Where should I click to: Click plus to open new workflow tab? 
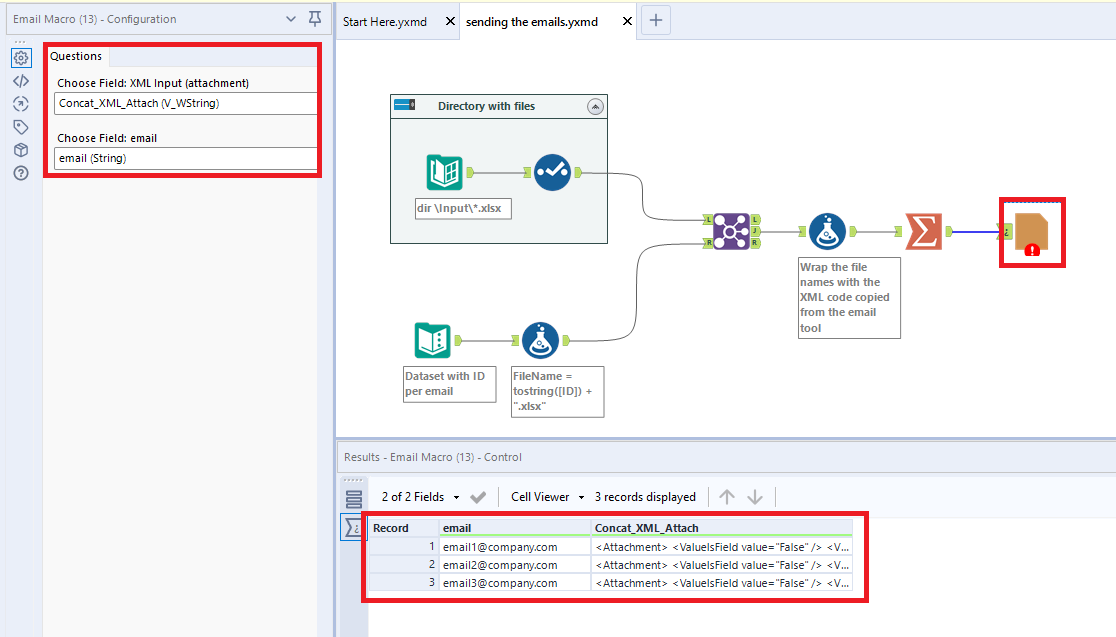click(655, 19)
